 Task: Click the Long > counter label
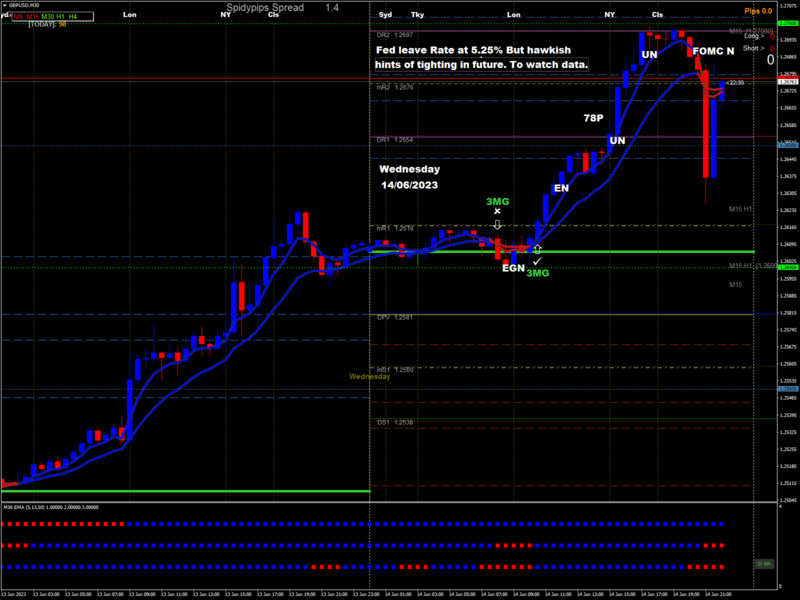[754, 36]
